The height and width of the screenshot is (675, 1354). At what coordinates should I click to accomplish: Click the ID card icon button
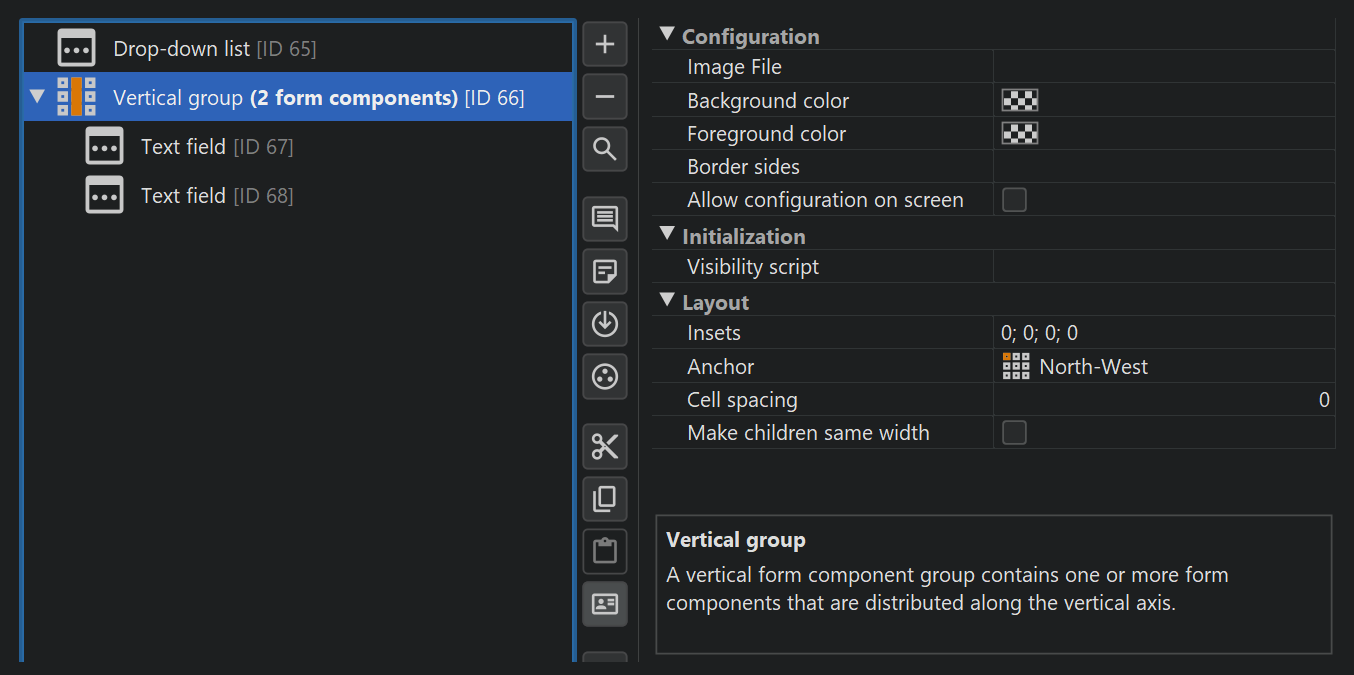point(605,604)
